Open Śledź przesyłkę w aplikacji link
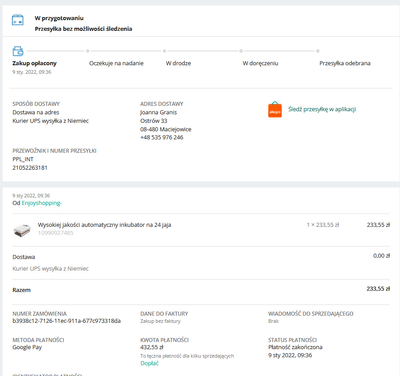Viewport: 400px width, 376px height. pos(322,109)
